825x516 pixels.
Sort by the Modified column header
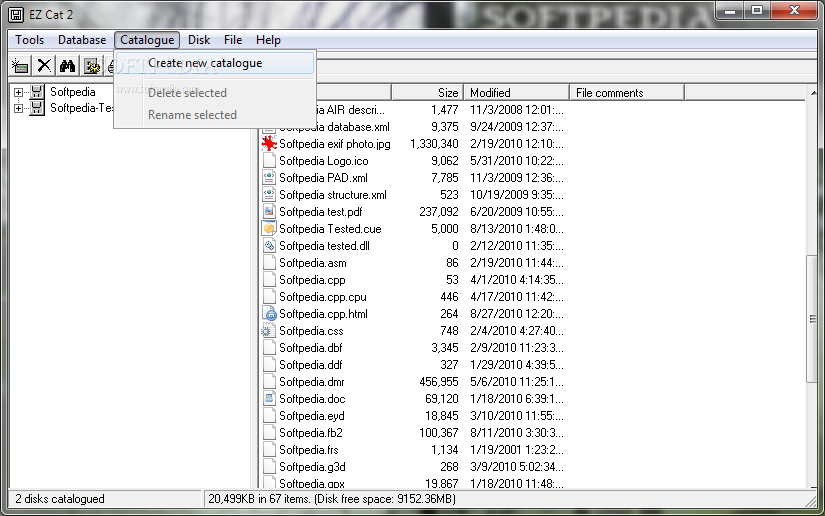coord(517,93)
